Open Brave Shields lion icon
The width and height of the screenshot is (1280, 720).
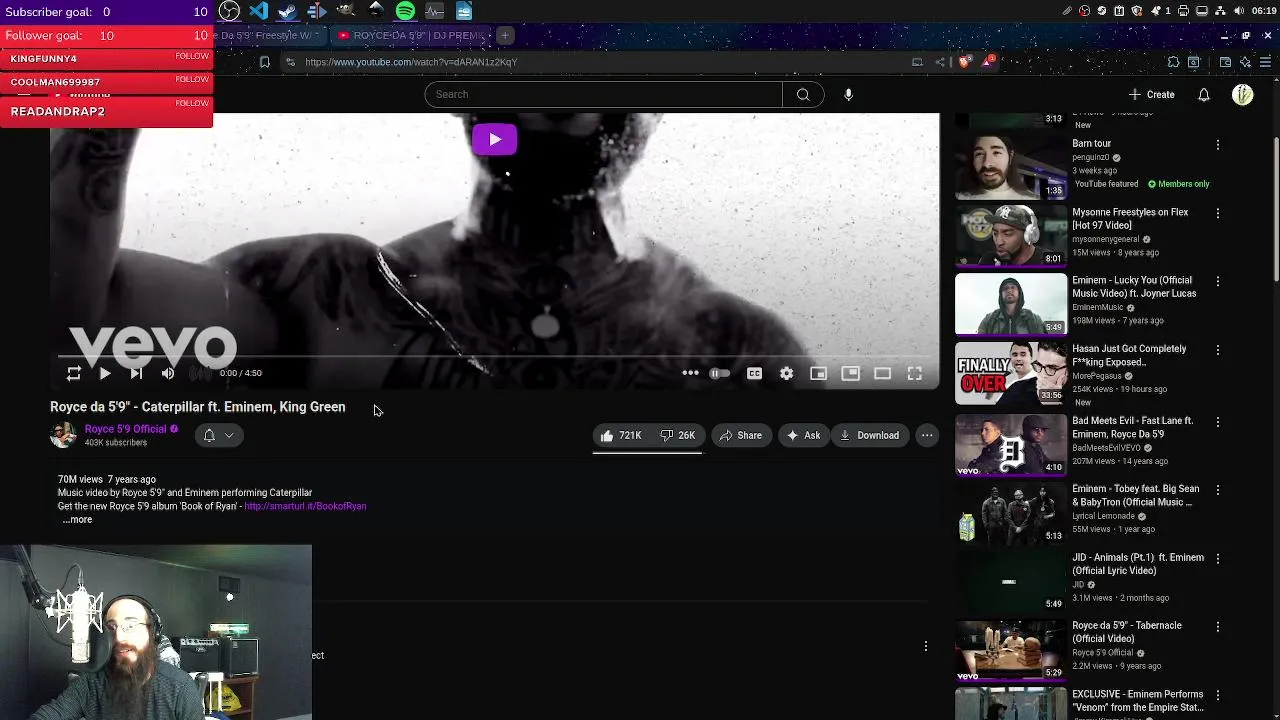pyautogui.click(x=964, y=62)
